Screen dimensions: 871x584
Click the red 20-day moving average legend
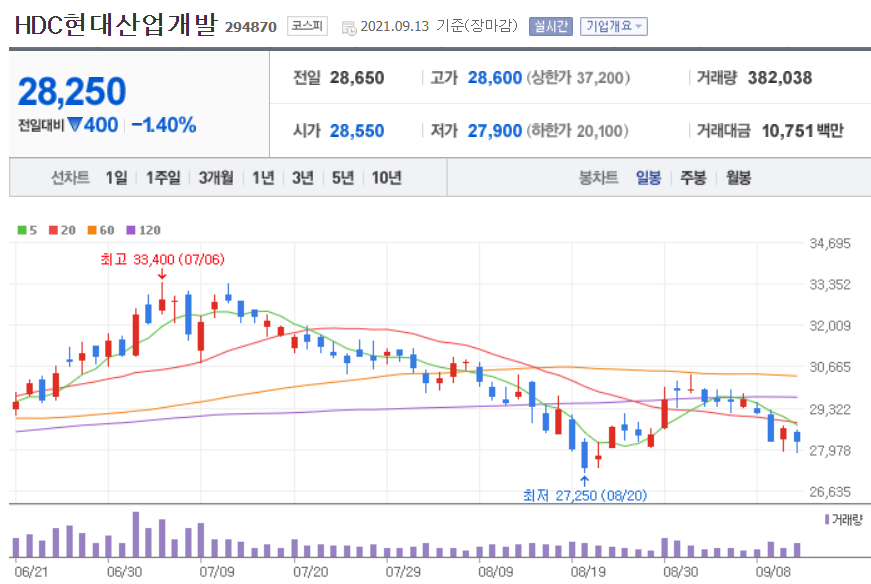coord(62,230)
